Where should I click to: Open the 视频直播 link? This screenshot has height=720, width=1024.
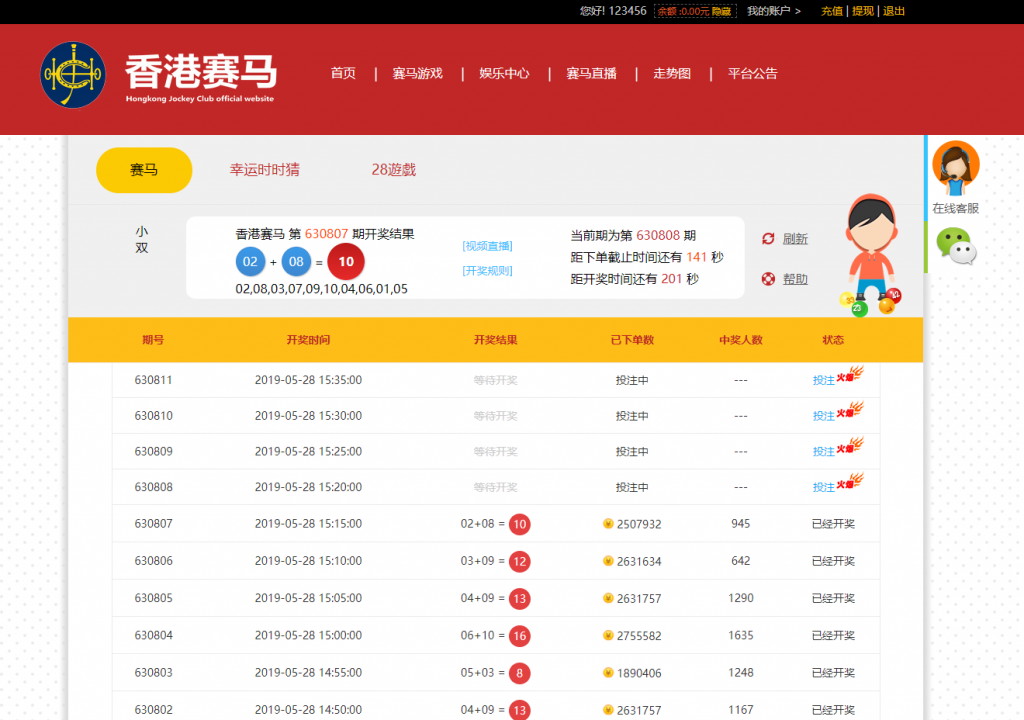click(487, 246)
